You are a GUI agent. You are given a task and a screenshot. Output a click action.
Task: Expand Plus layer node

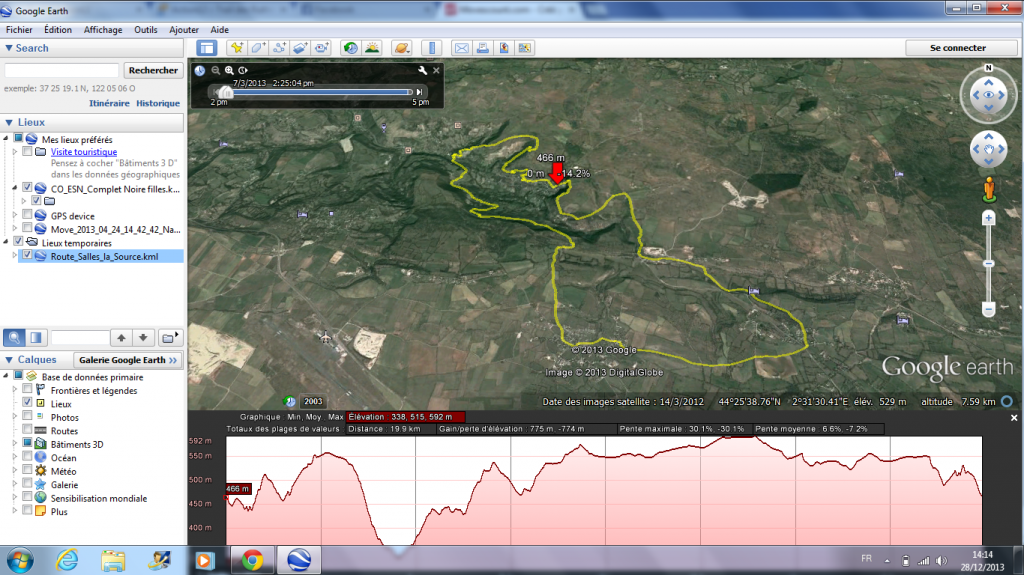tap(15, 511)
